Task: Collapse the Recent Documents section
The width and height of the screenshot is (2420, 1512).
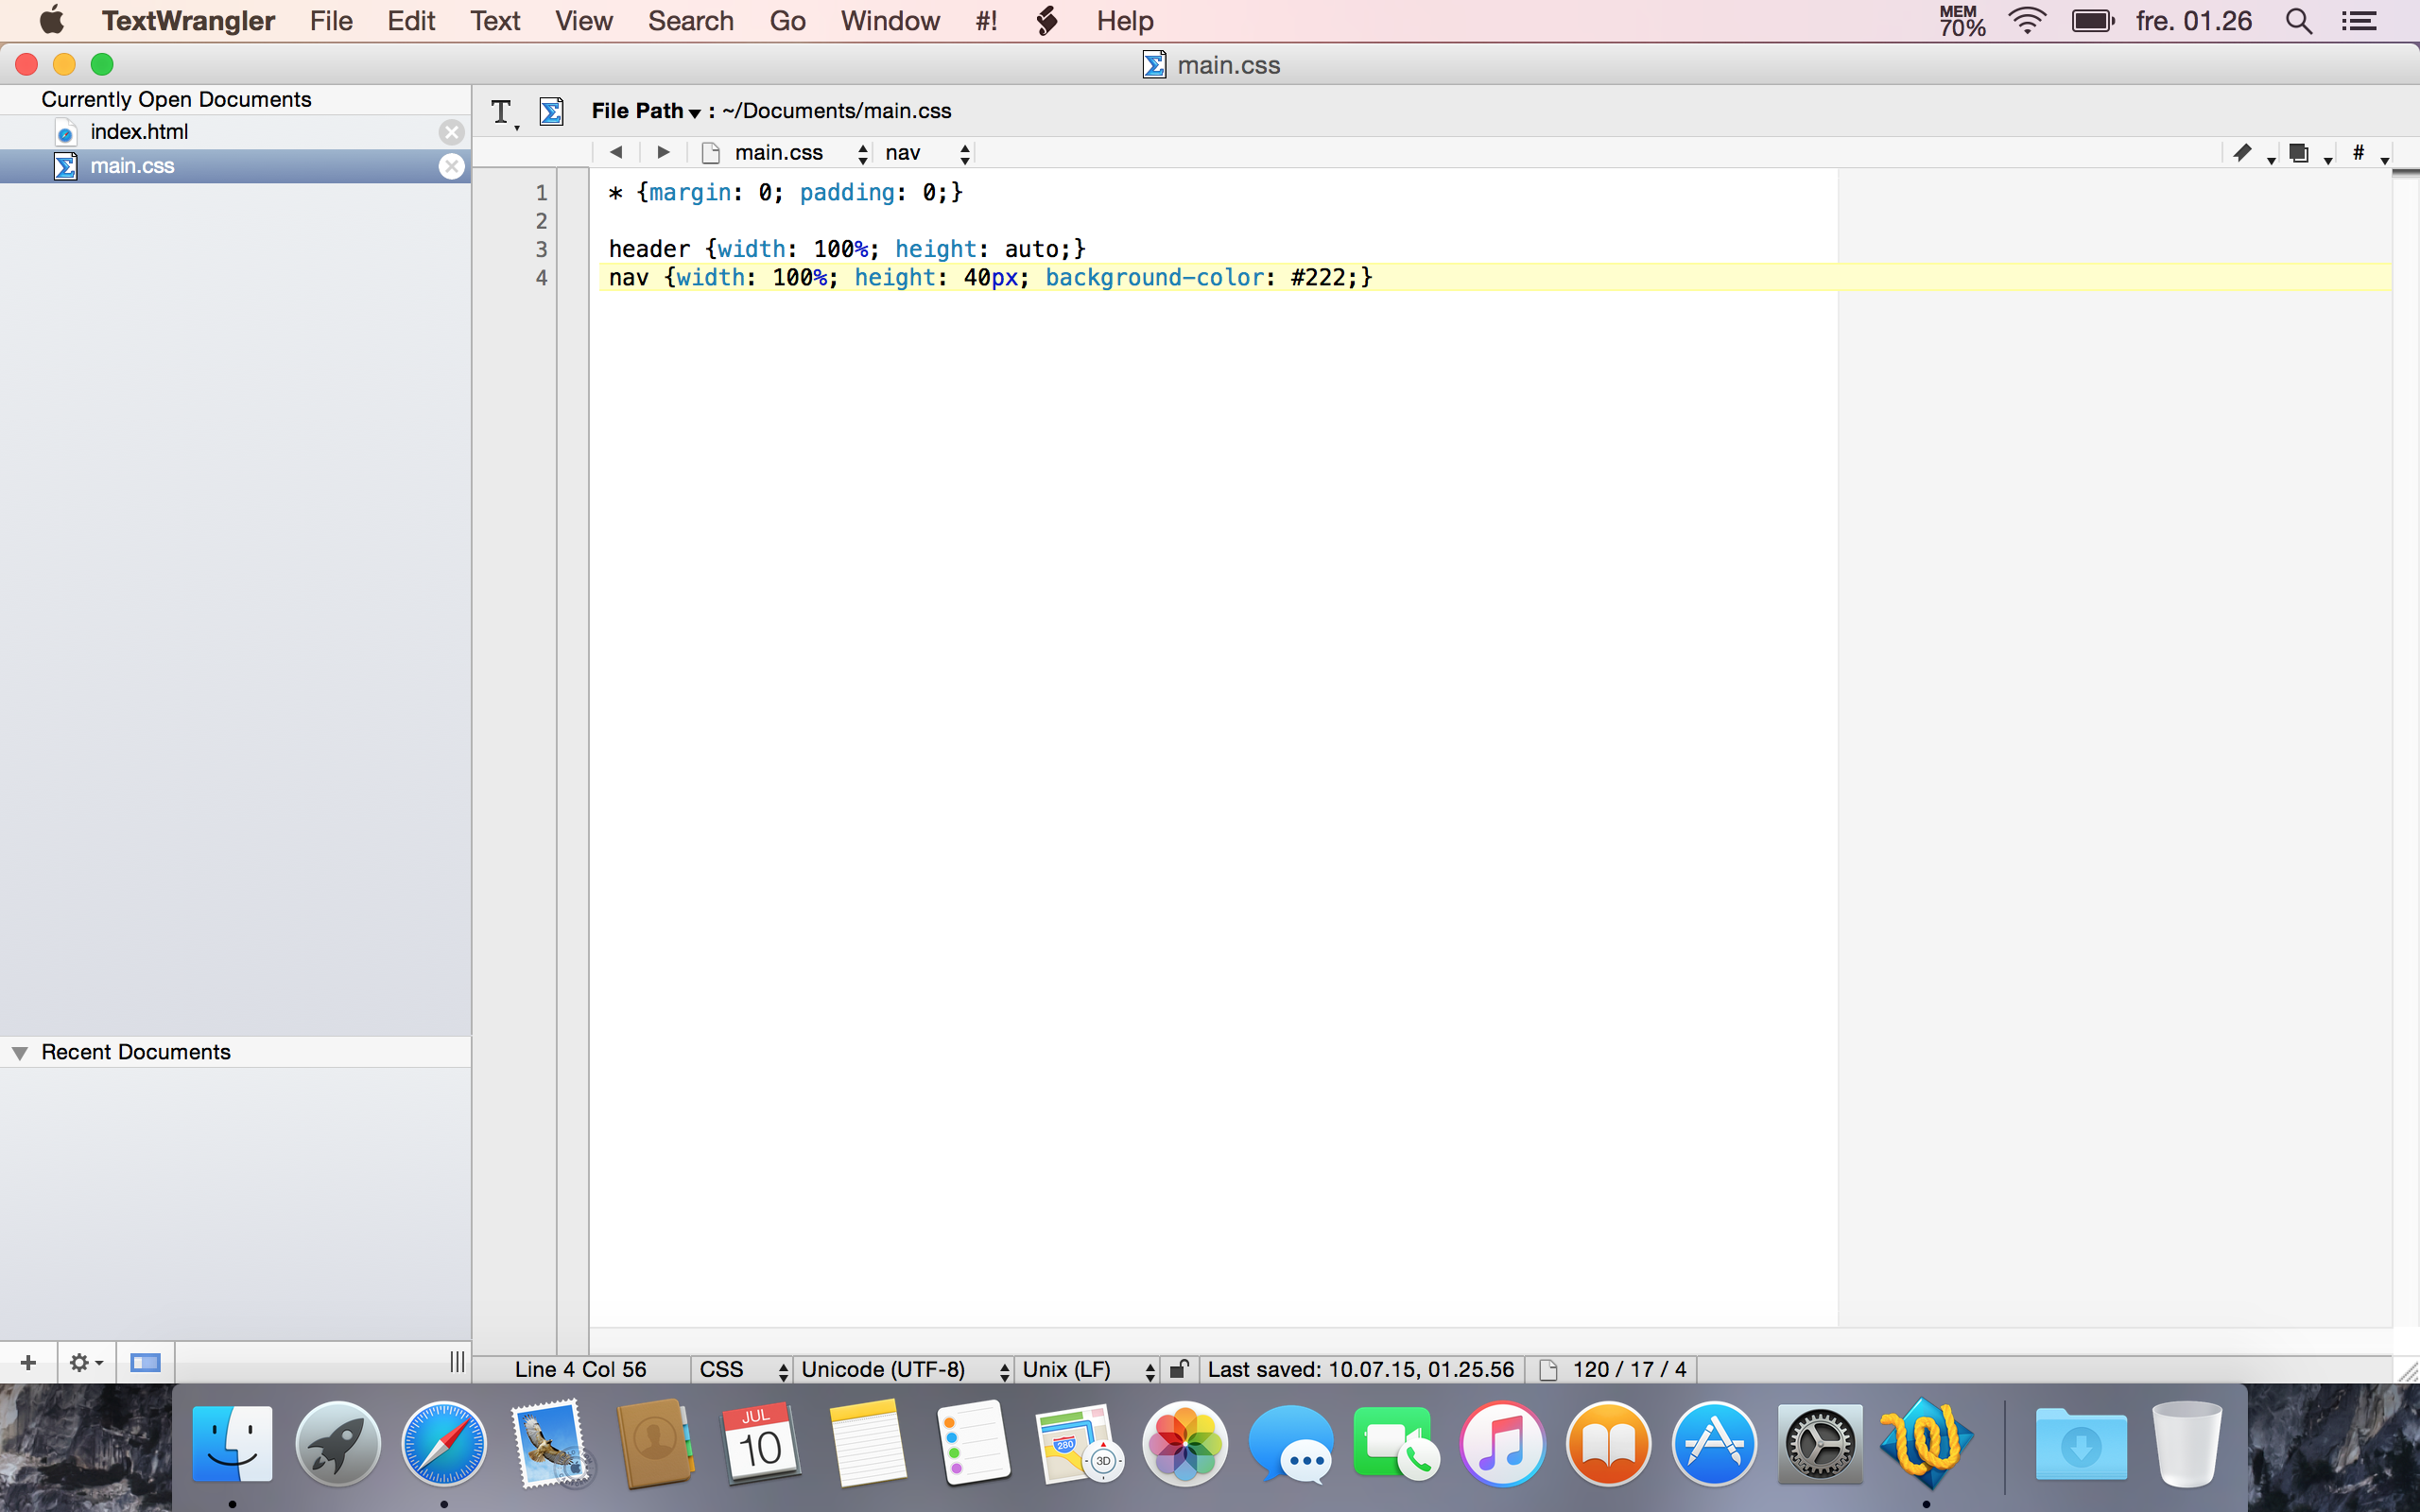Action: [19, 1052]
